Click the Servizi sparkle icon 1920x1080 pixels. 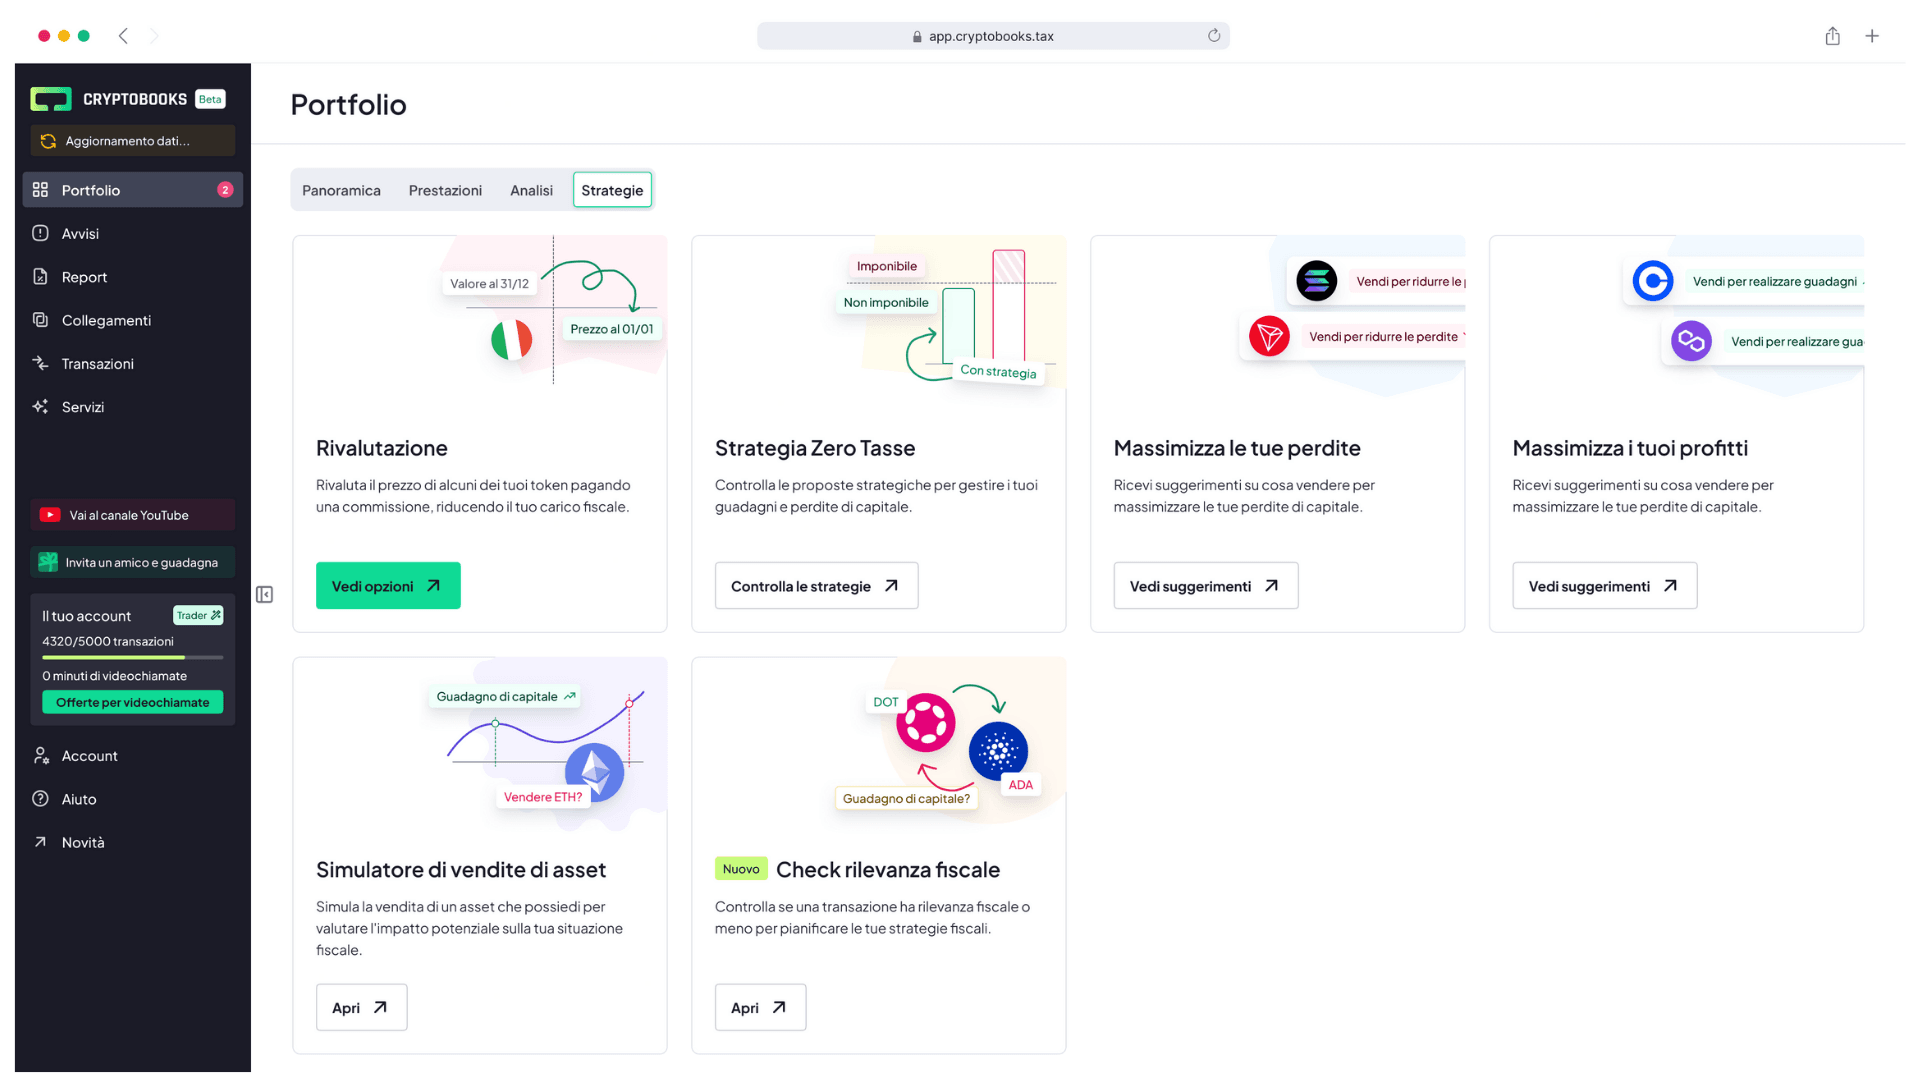tap(40, 406)
